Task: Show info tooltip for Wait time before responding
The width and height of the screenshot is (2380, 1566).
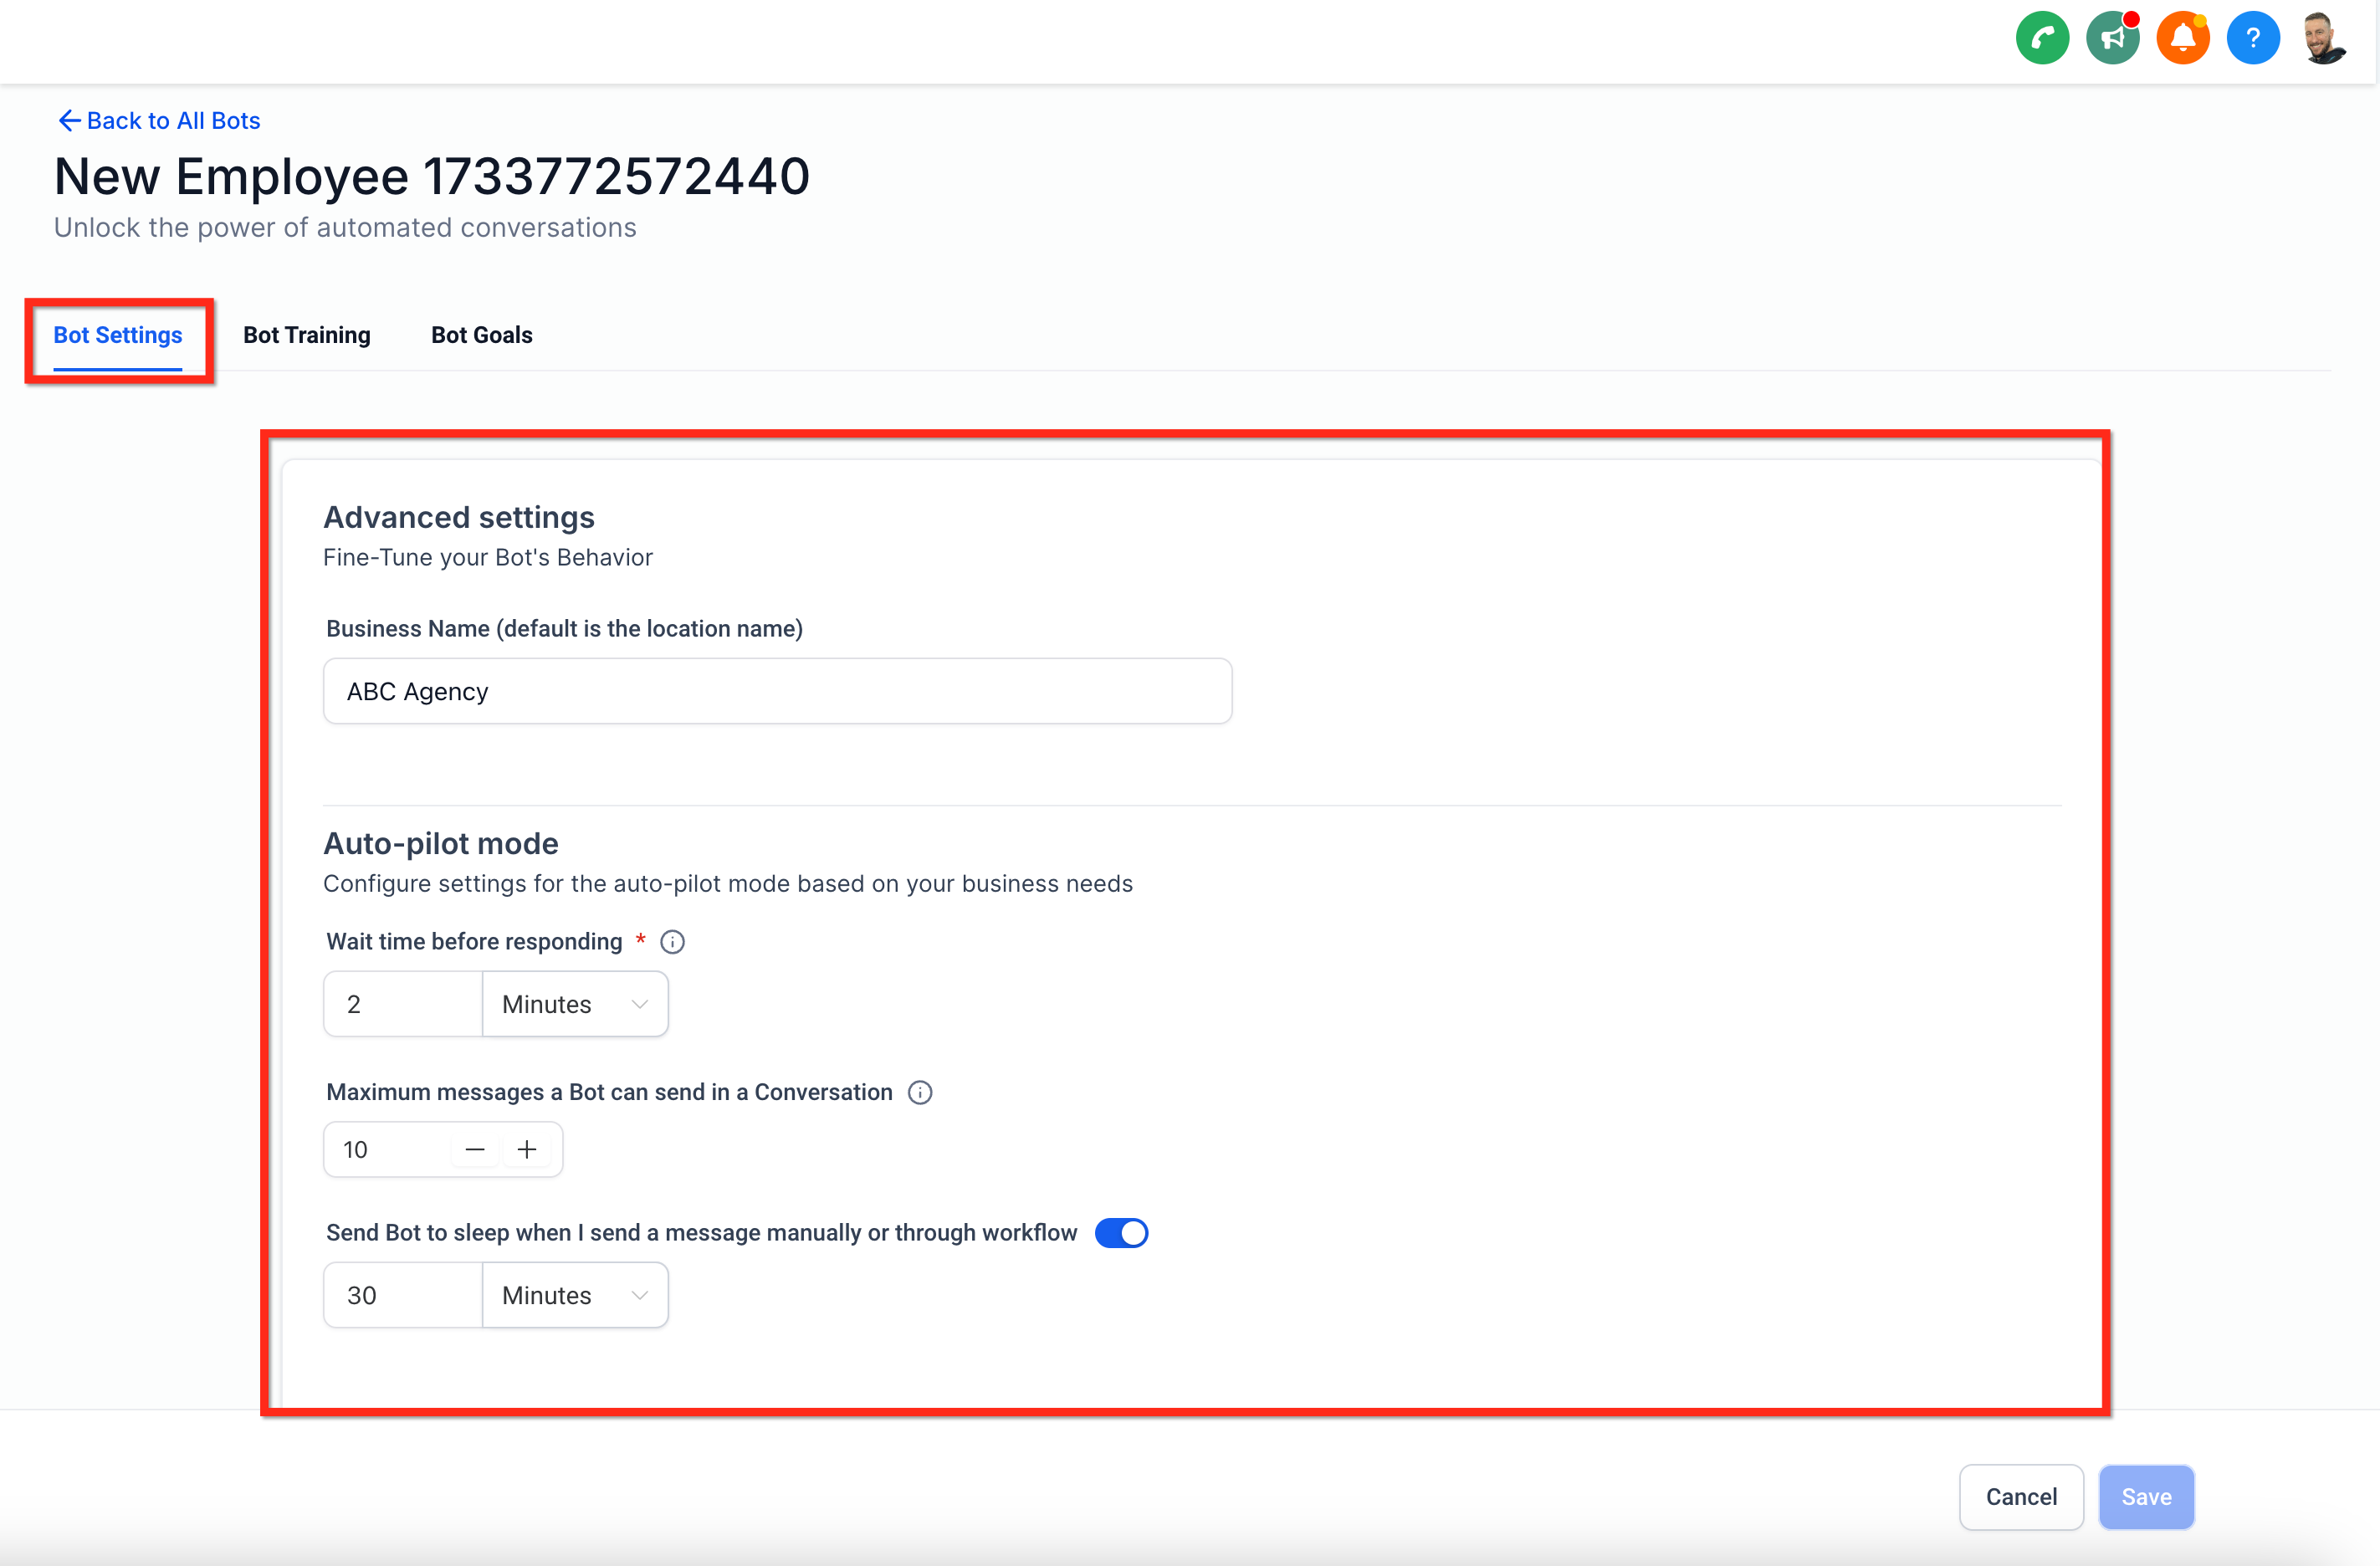Action: pyautogui.click(x=673, y=942)
